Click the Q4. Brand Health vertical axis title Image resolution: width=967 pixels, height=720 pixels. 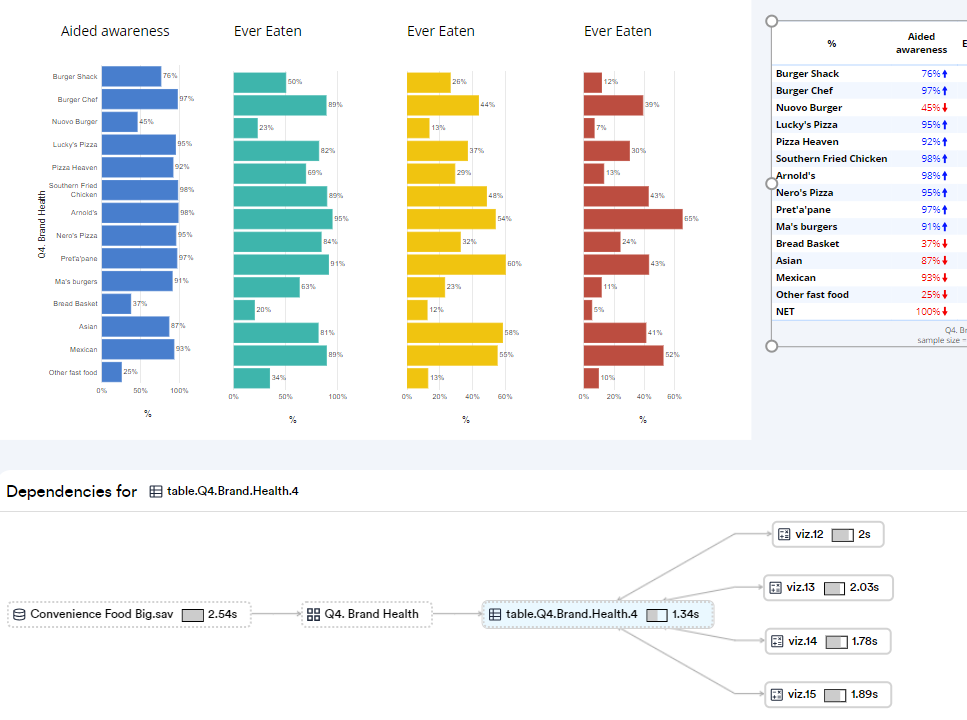(42, 225)
